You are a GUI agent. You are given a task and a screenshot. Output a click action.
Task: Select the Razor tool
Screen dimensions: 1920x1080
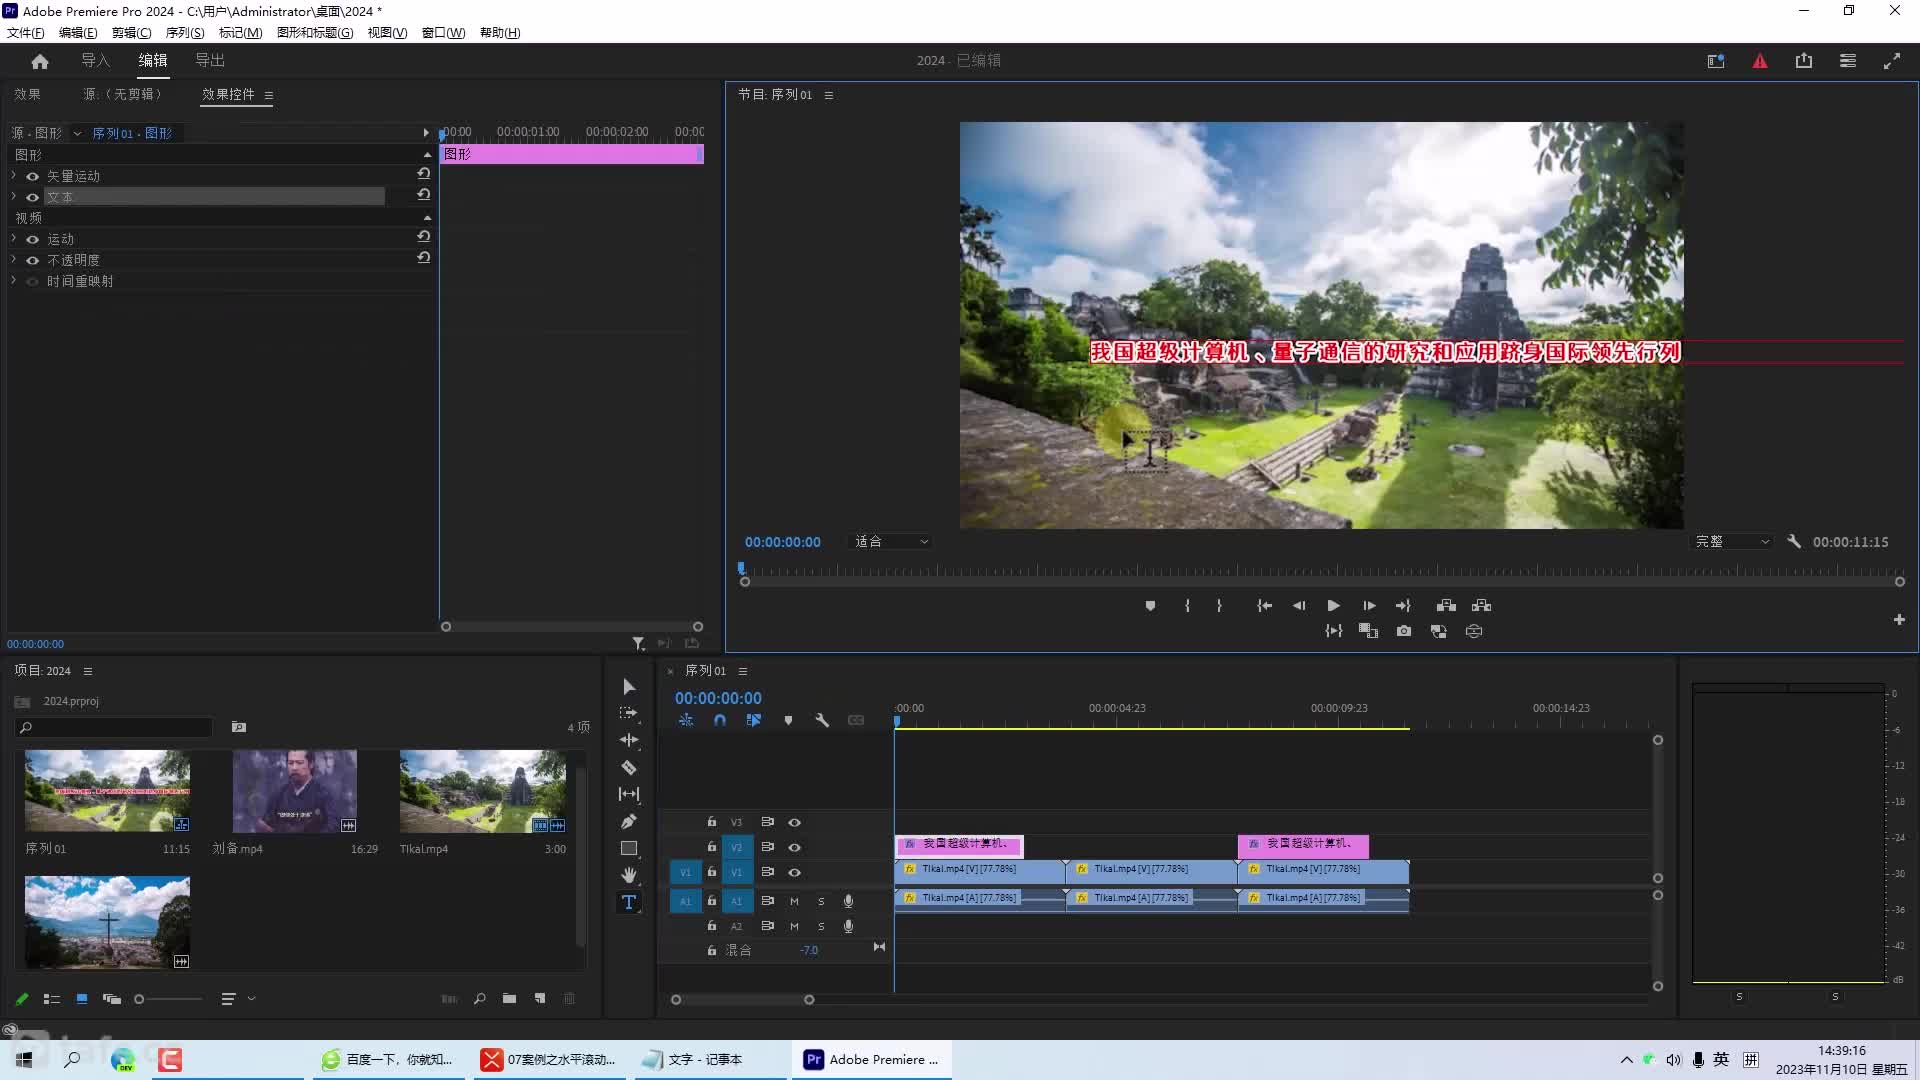(628, 767)
